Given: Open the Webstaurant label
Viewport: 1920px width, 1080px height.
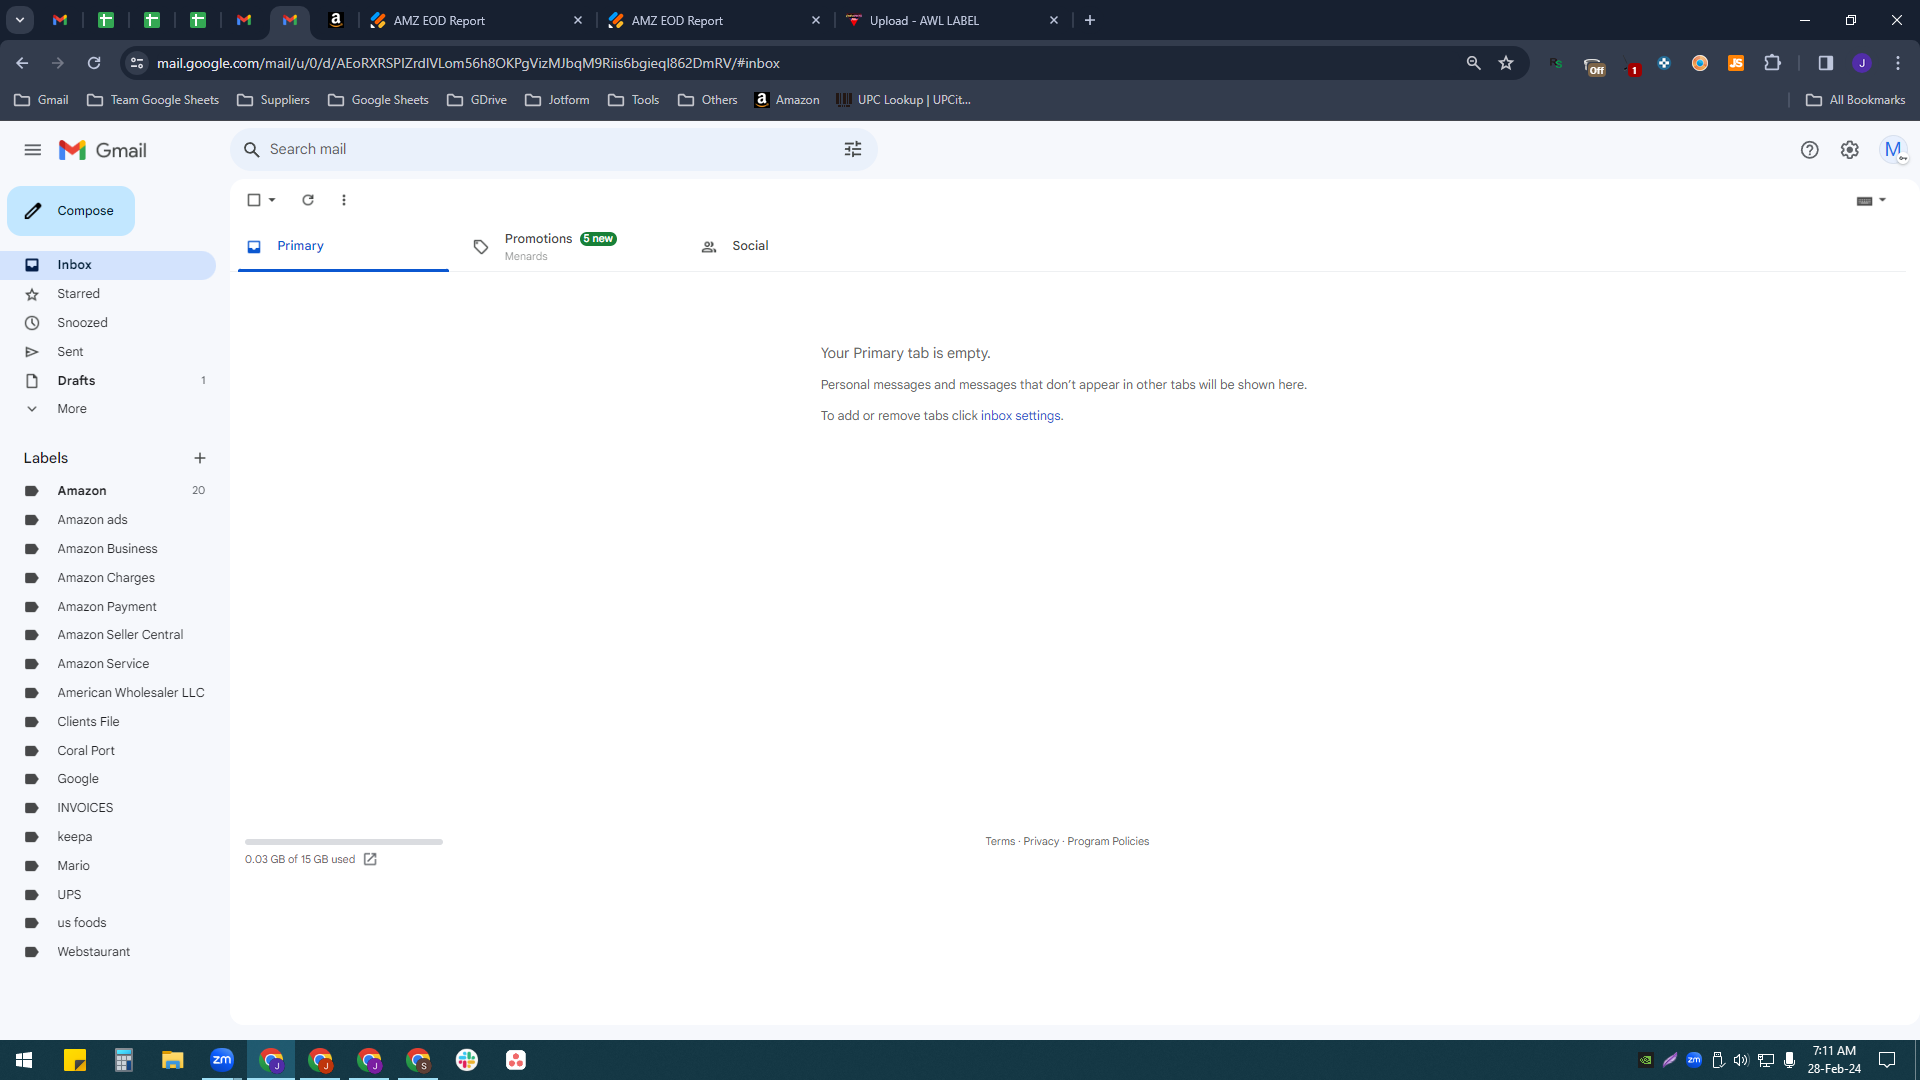Looking at the screenshot, I should tap(108, 952).
